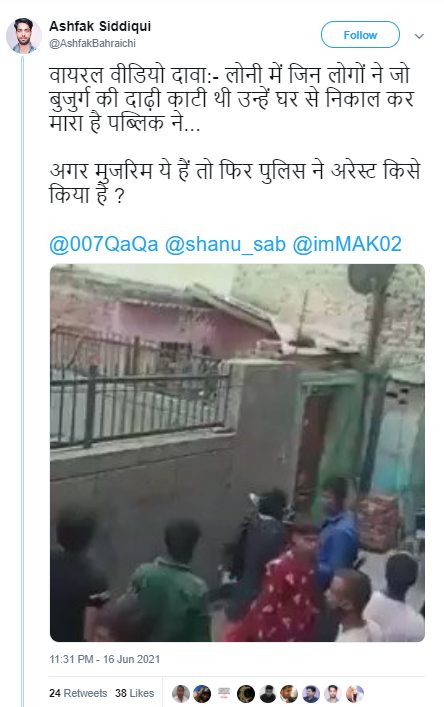The width and height of the screenshot is (444, 707).
Task: Open the @AshfakBahraichi handle link
Action: 92,43
